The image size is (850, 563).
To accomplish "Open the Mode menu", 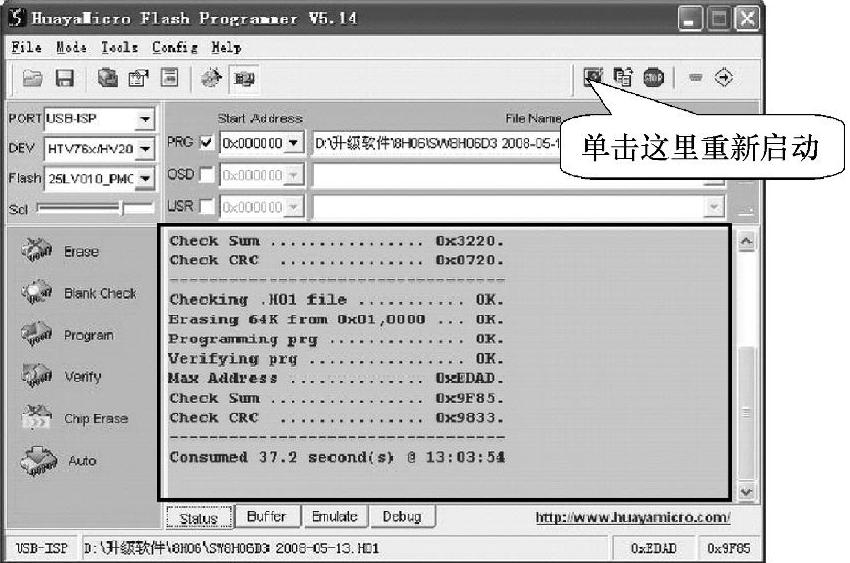I will point(71,48).
